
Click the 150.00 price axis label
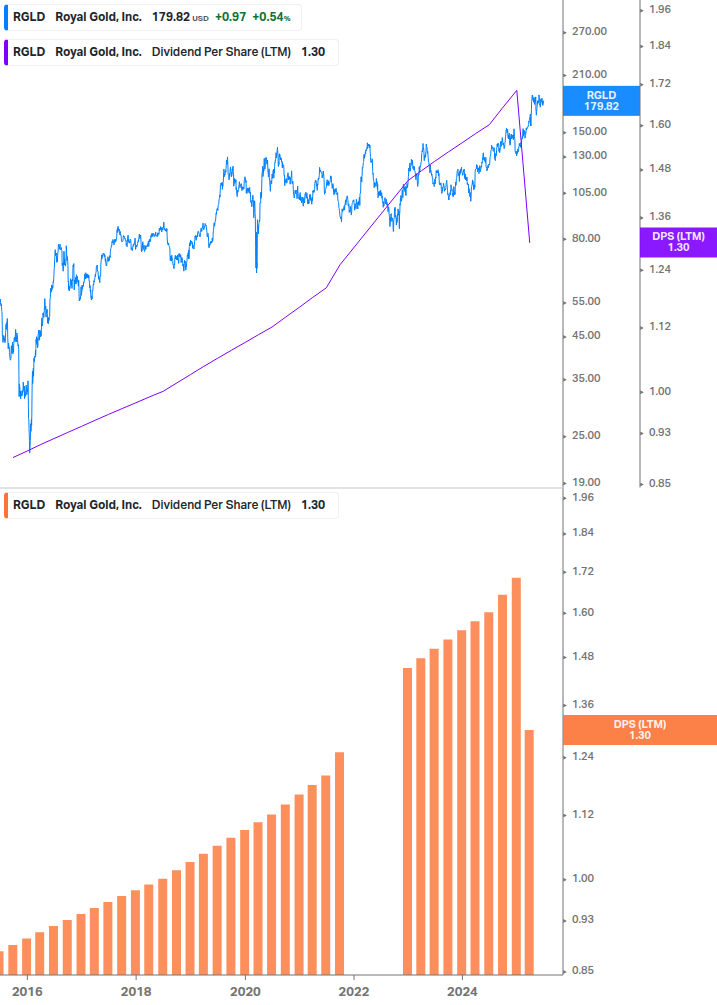589,131
